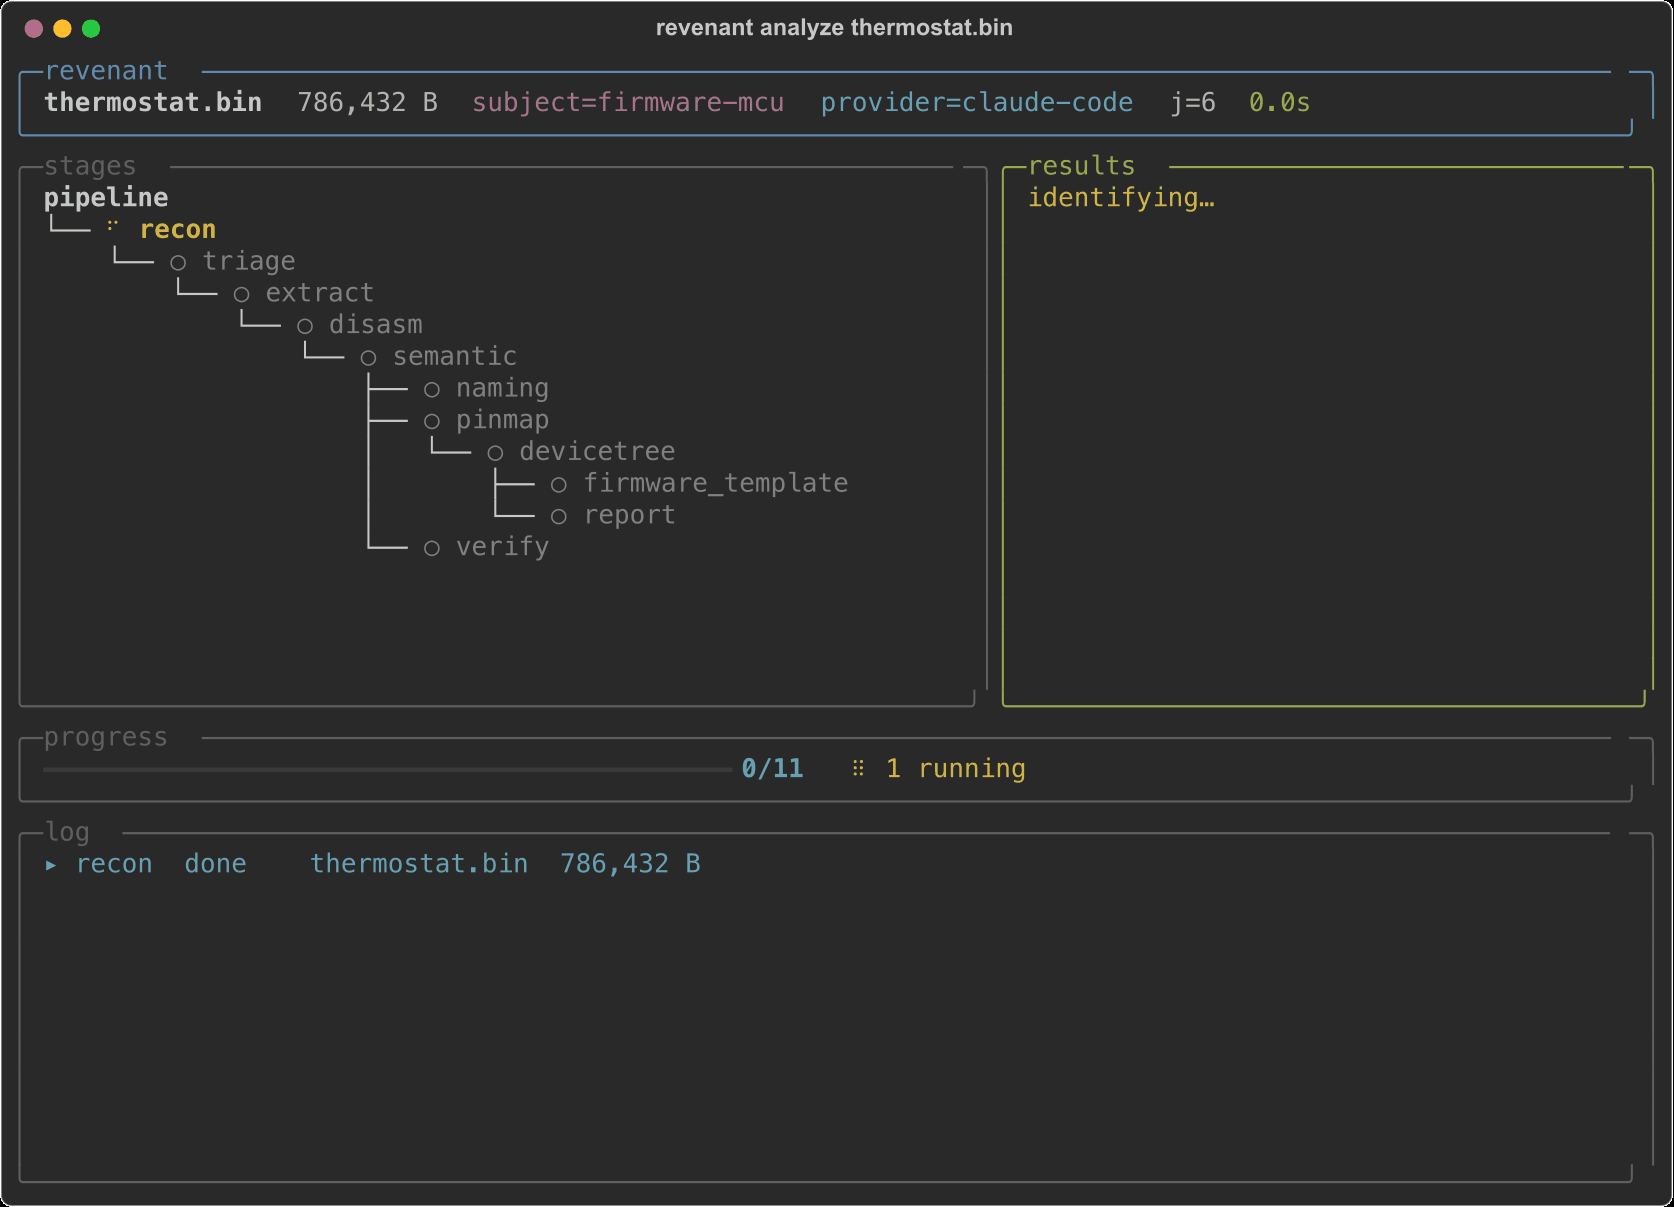Click the provider=claude-code field
Screen dimensions: 1674x1207
[x=977, y=102]
